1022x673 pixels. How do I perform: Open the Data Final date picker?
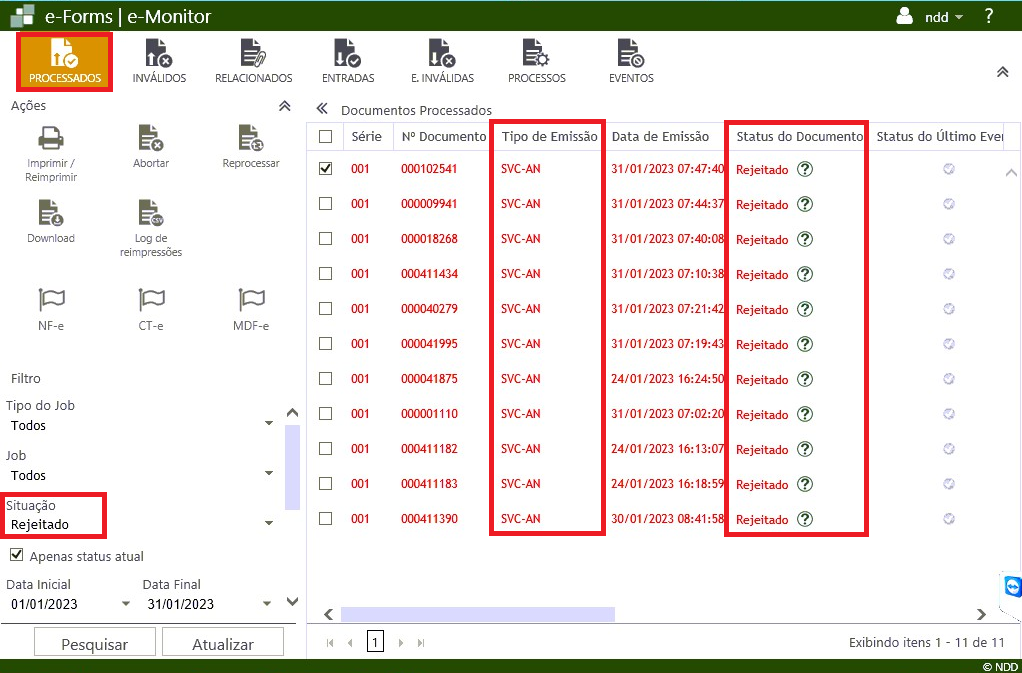coord(267,604)
